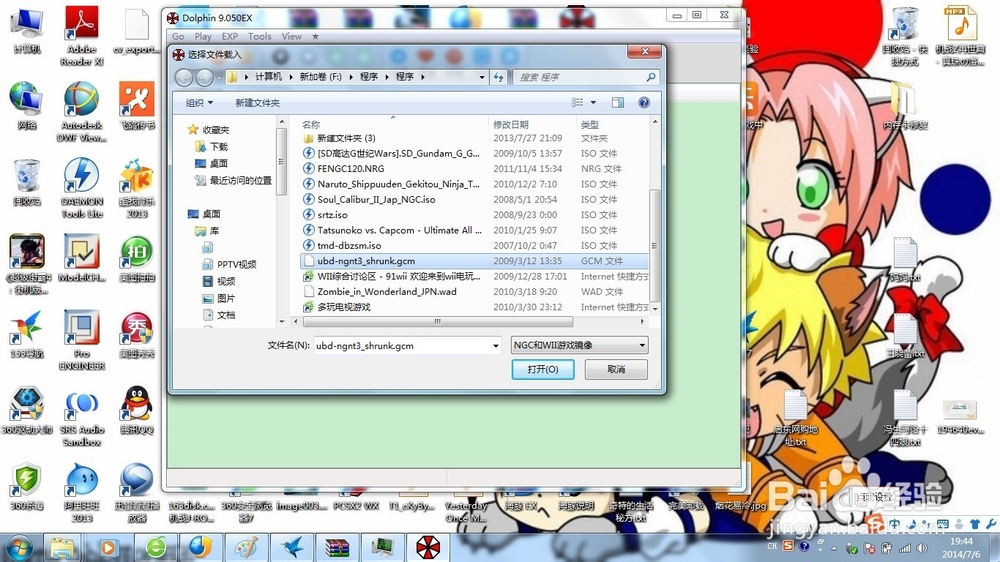
Task: Open the 组织 dropdown menu
Action: 199,103
